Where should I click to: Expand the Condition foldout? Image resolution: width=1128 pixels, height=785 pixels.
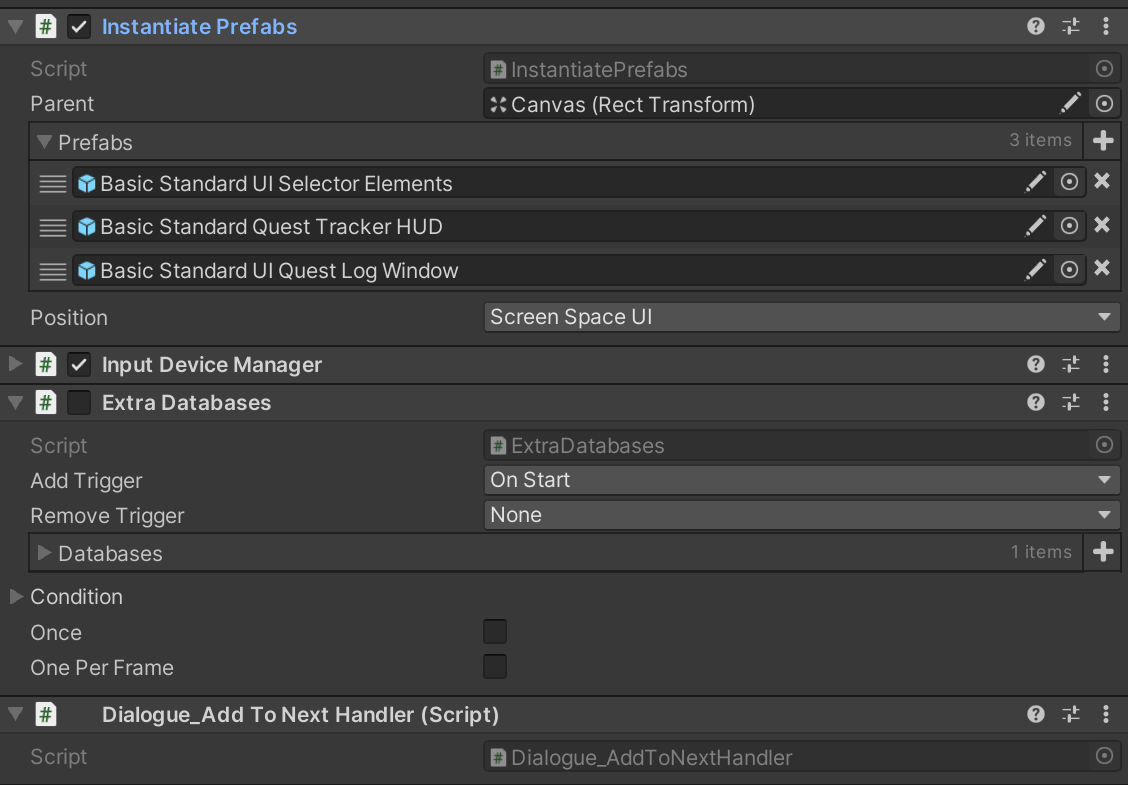[16, 597]
